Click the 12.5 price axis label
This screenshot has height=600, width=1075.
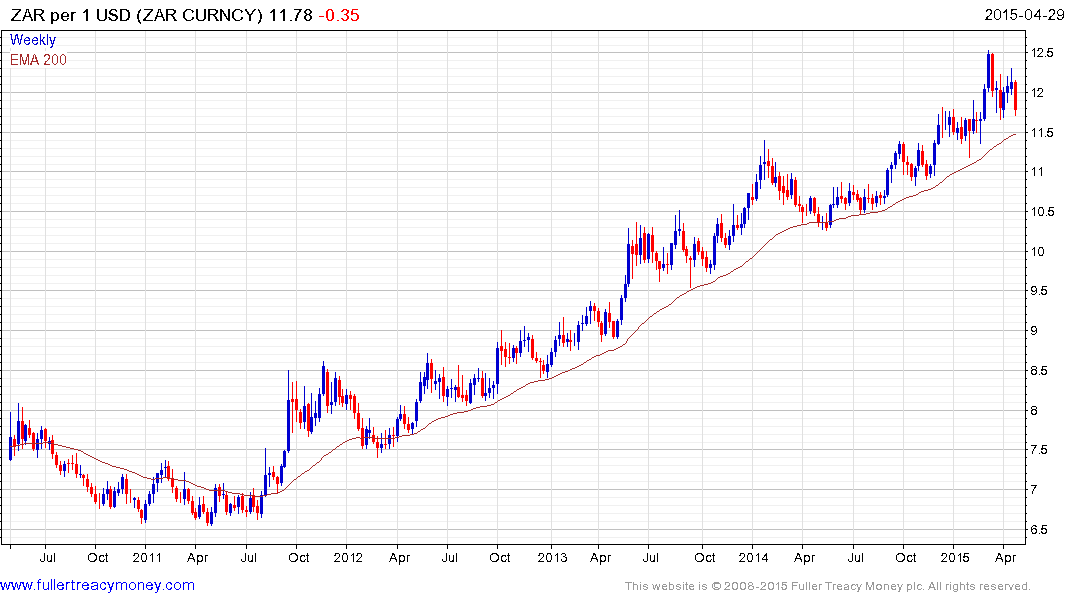(1042, 53)
